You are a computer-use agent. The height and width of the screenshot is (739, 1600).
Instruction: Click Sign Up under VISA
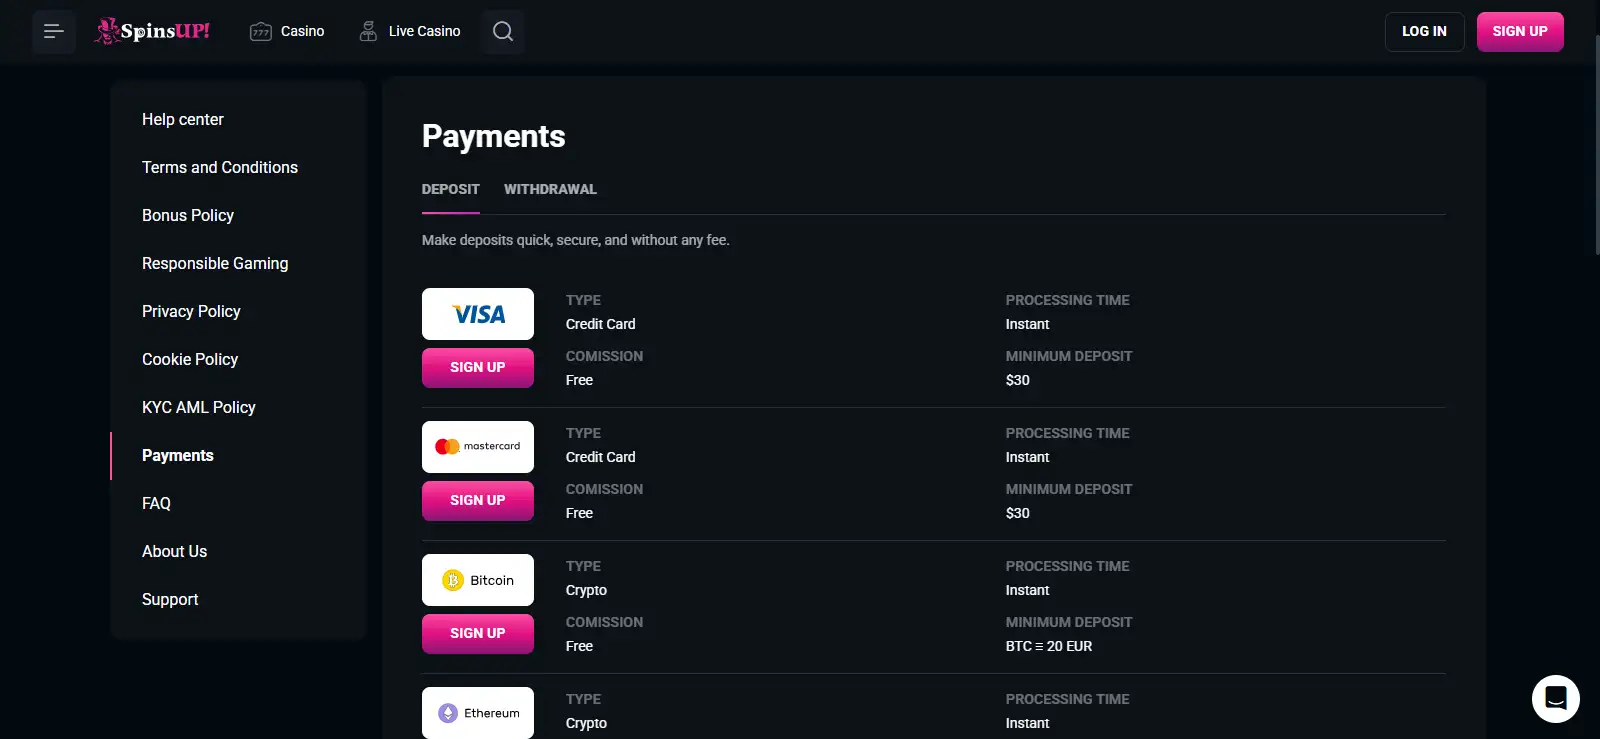click(478, 367)
